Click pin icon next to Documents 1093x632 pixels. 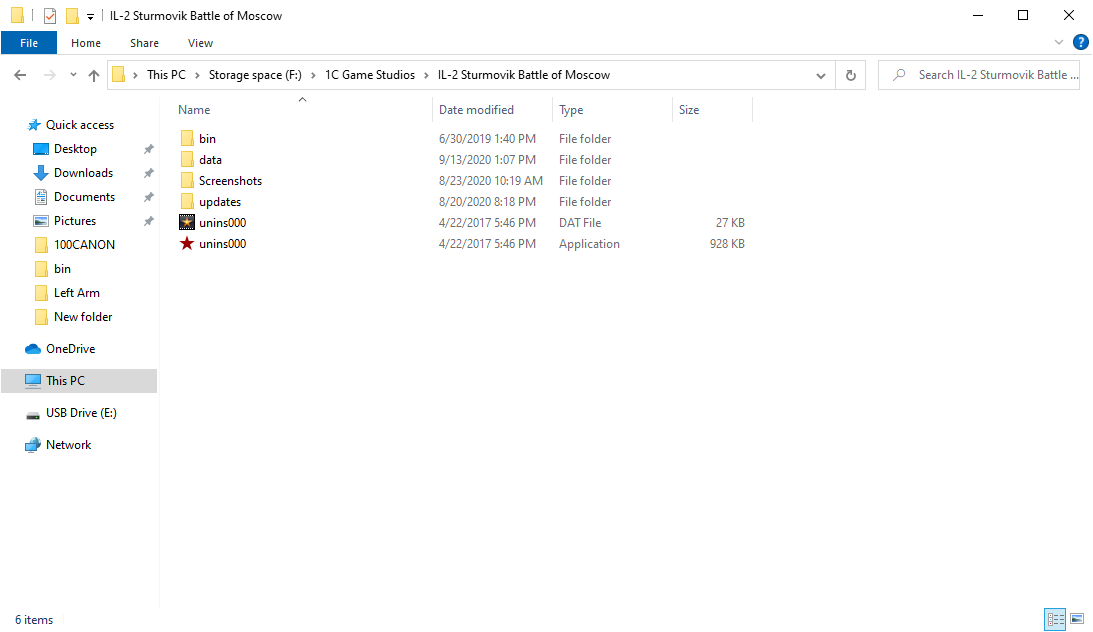coord(148,197)
